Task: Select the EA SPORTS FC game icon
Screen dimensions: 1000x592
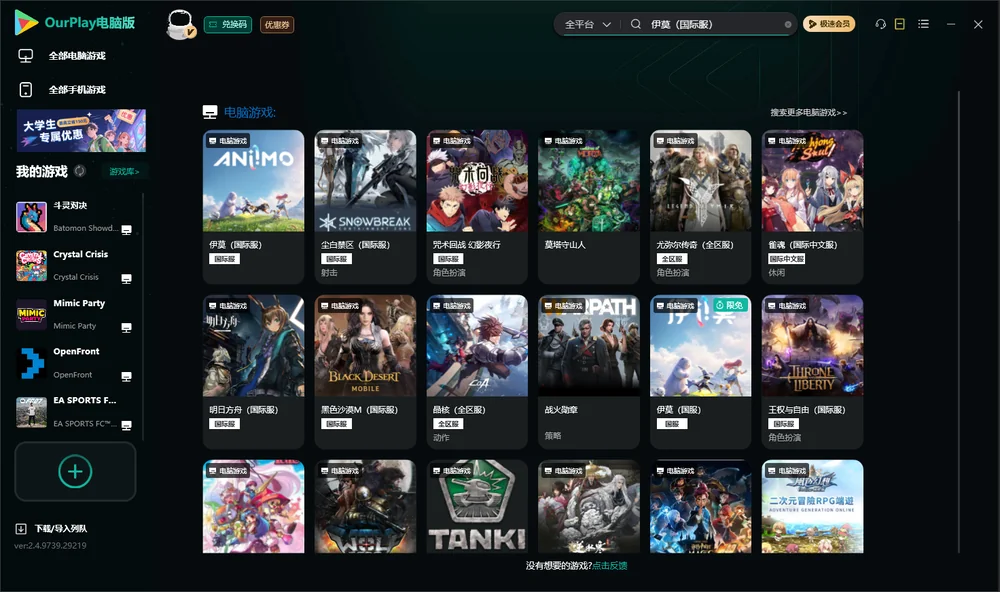Action: click(31, 412)
